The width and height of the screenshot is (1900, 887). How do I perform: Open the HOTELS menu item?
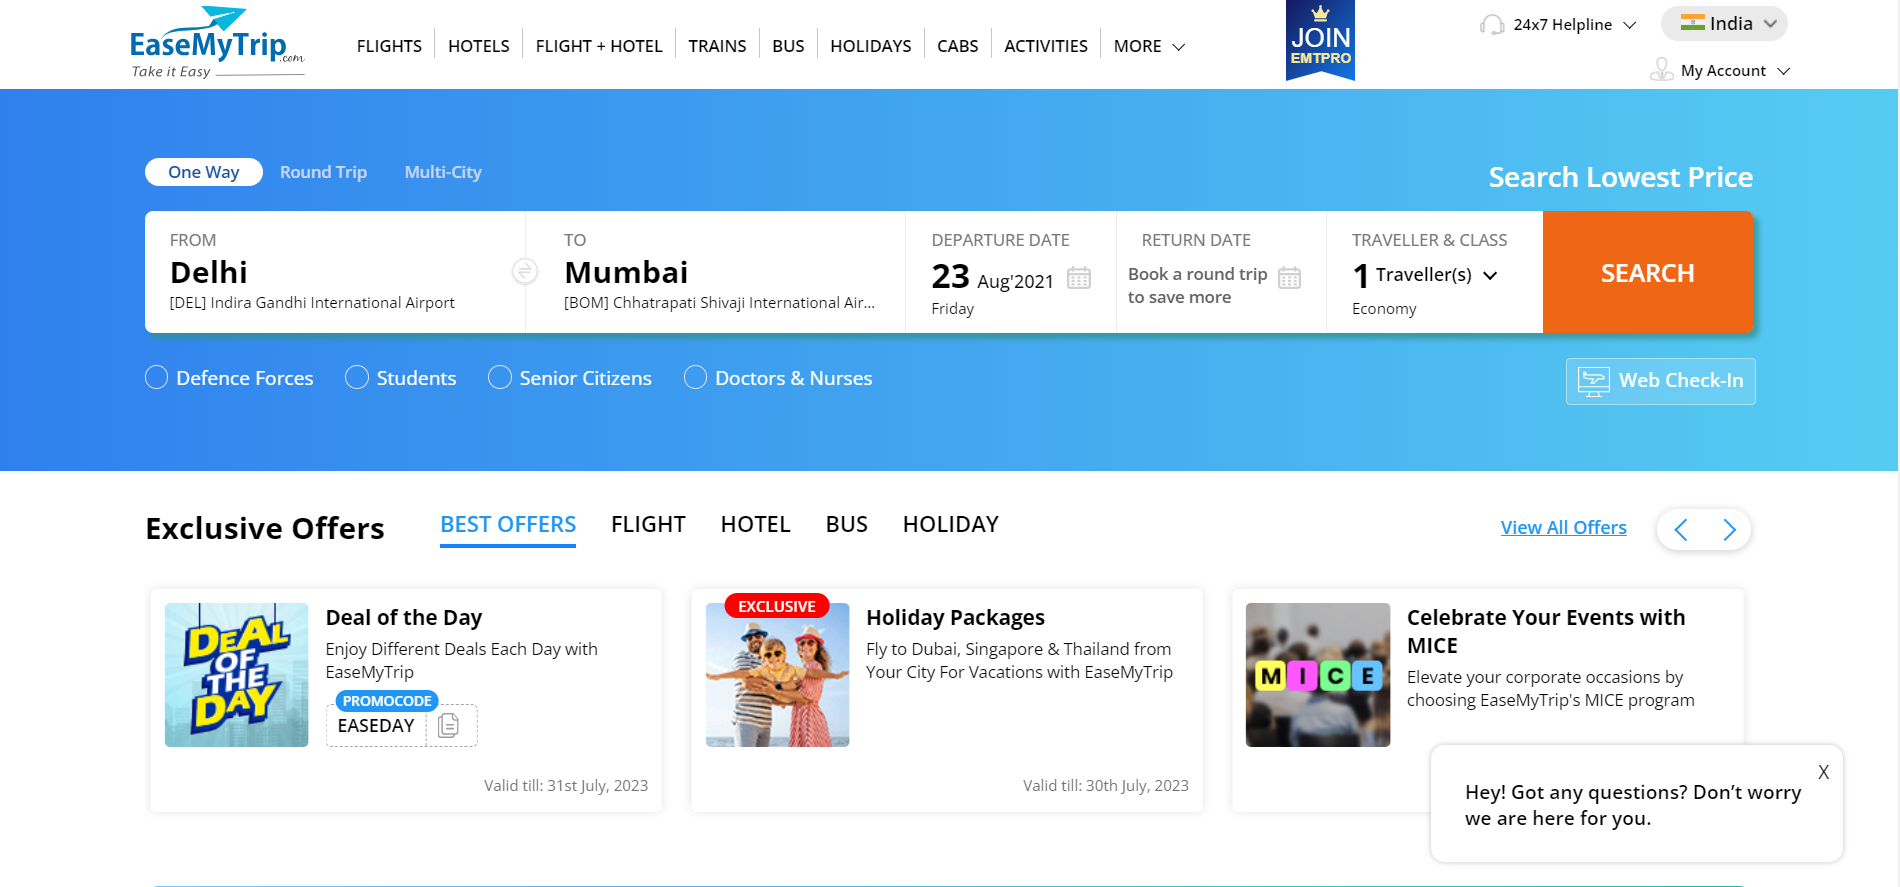tap(479, 46)
